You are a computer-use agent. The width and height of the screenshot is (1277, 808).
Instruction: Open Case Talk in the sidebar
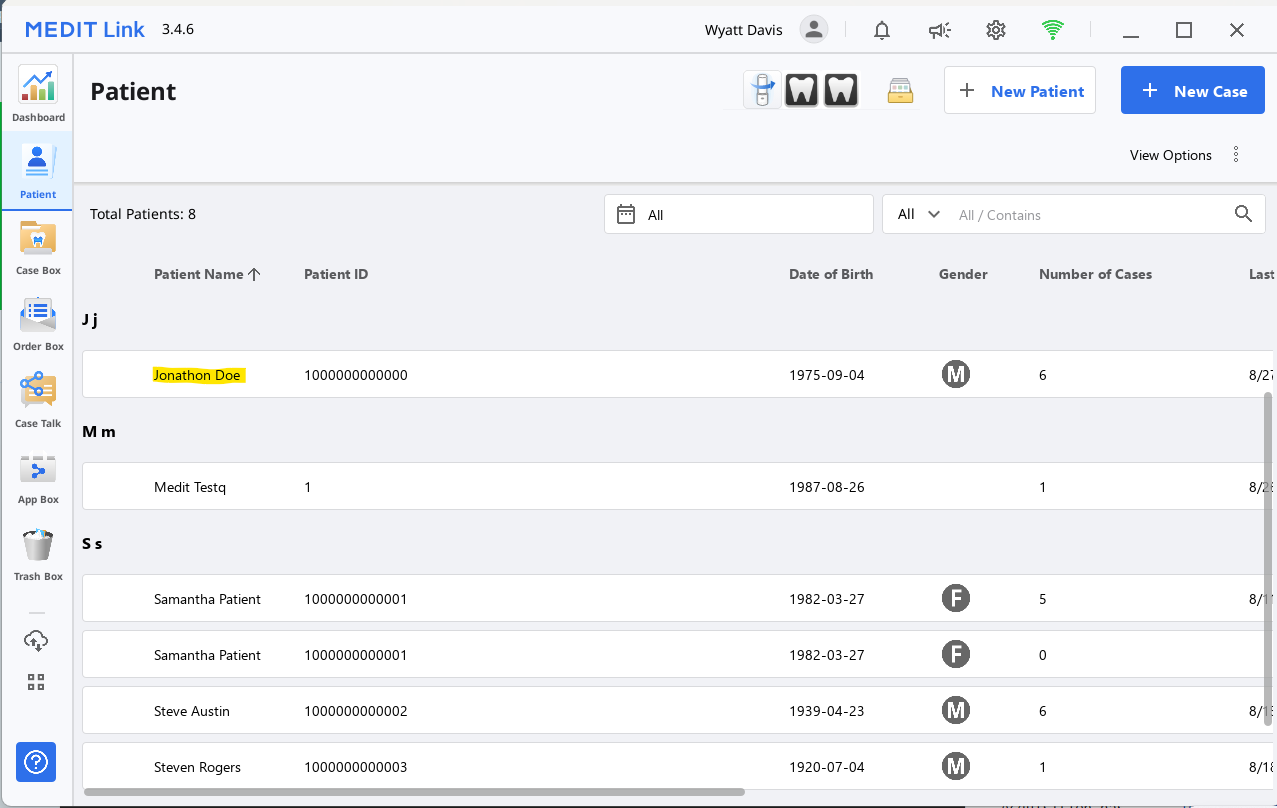[38, 399]
